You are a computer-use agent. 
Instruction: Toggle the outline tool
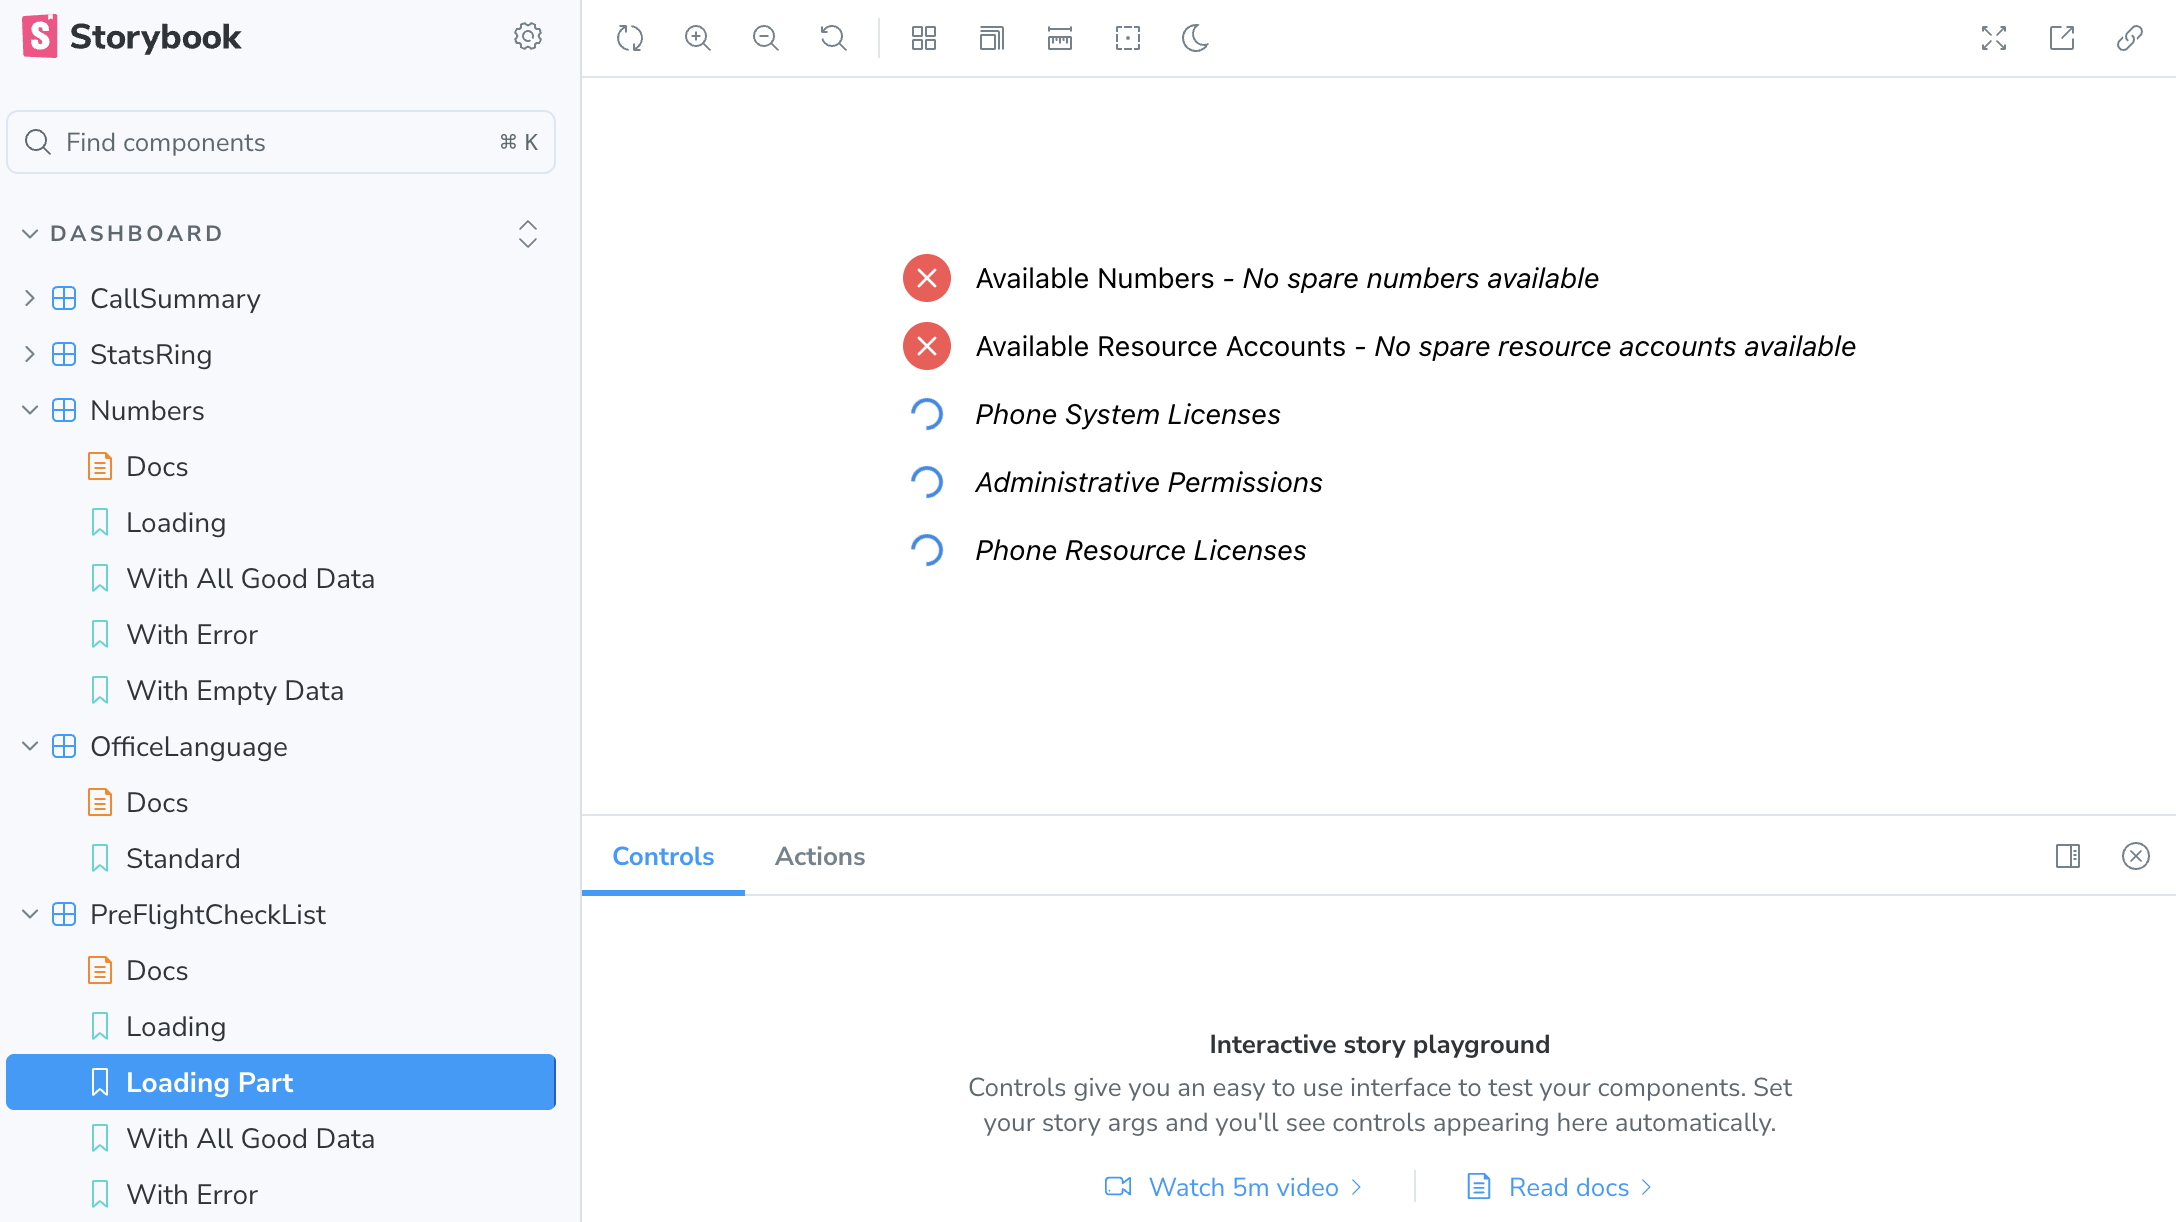tap(1127, 38)
